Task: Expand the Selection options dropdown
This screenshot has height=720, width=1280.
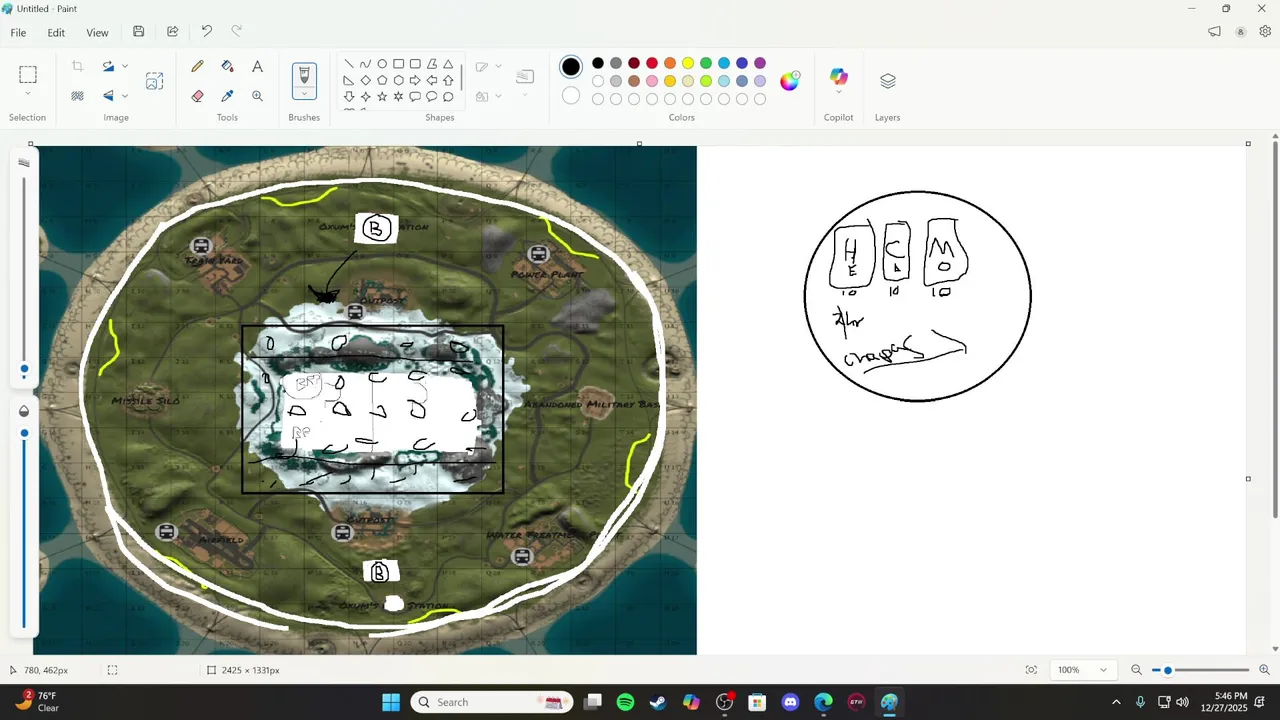Action: click(x=28, y=94)
